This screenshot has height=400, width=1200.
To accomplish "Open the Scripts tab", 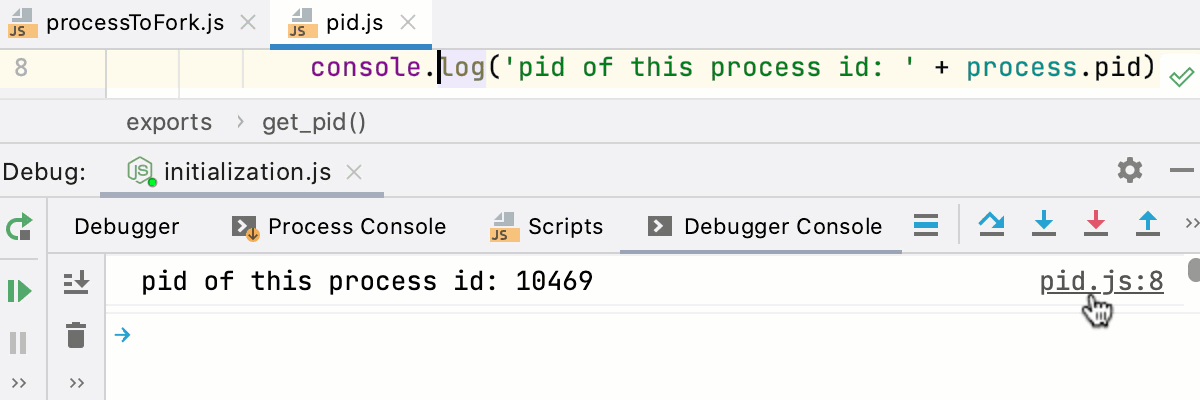I will click(x=547, y=227).
